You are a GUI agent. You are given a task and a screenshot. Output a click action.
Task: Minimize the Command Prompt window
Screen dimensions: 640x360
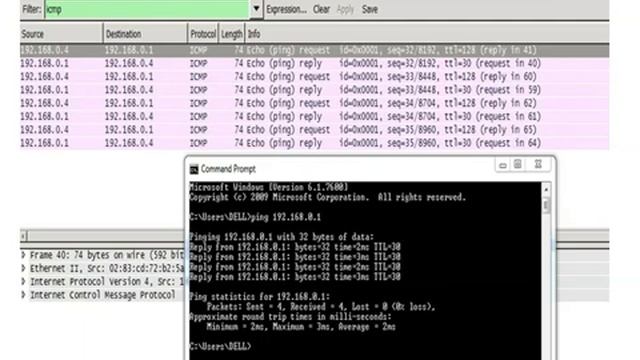[x=503, y=165]
